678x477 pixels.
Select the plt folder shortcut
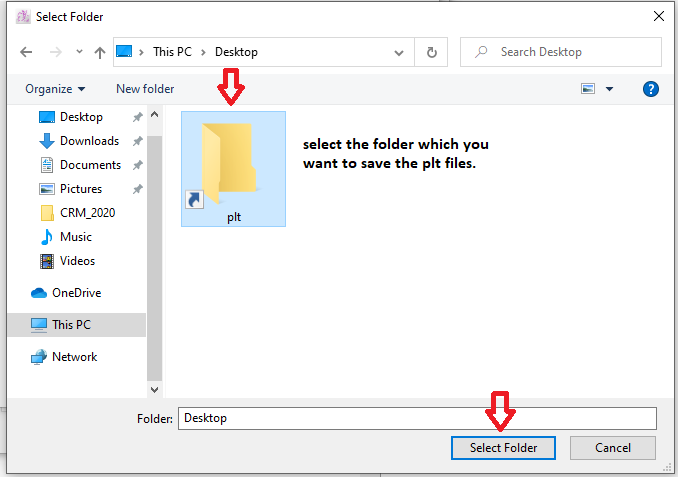(233, 168)
